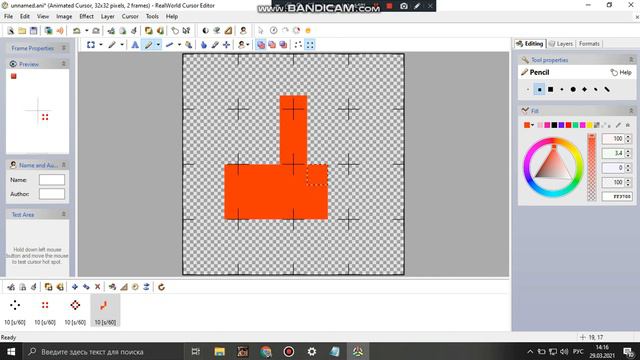Click the speaker sound icon in top toolbar
Screen dimensions: 640x360
[x=60, y=31]
